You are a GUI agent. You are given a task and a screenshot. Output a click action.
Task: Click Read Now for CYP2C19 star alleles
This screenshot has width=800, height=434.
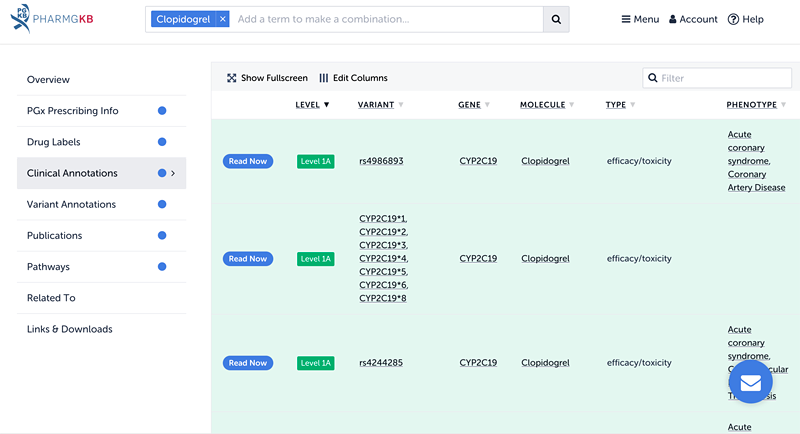[248, 259]
